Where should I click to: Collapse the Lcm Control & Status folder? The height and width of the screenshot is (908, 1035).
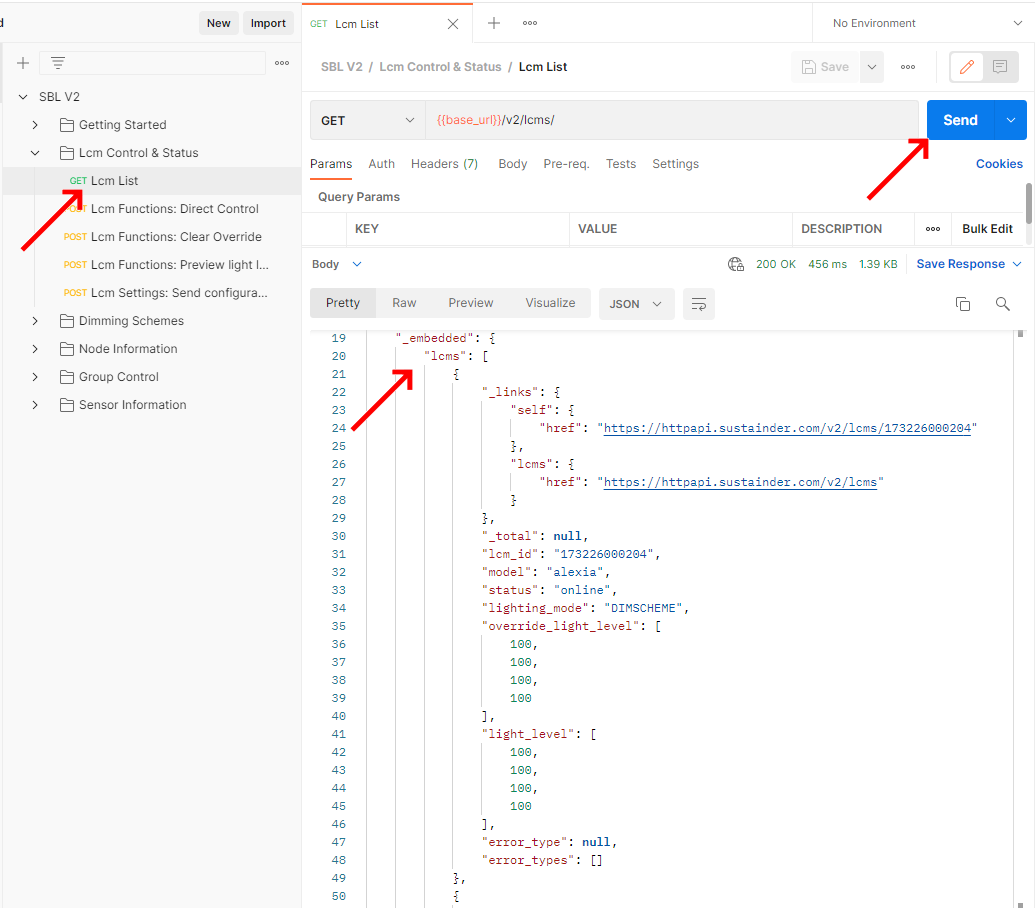tap(35, 153)
